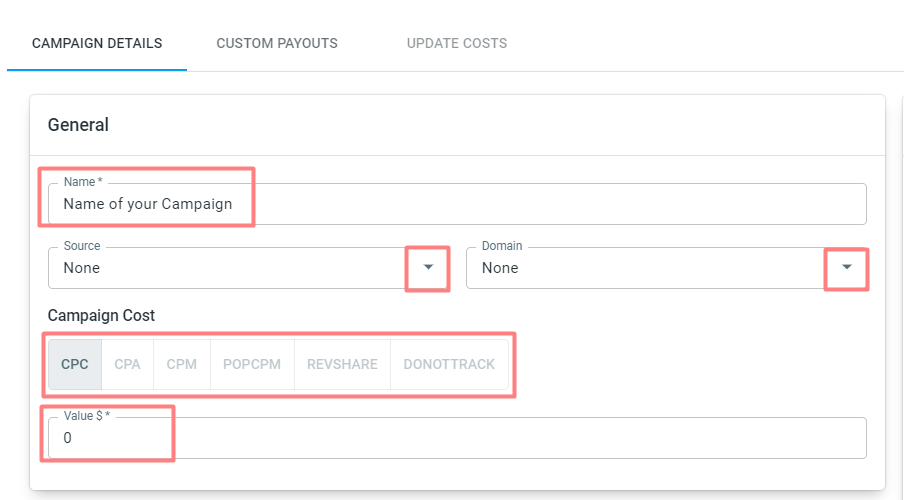
Task: Click the Name field label
Action: click(83, 182)
